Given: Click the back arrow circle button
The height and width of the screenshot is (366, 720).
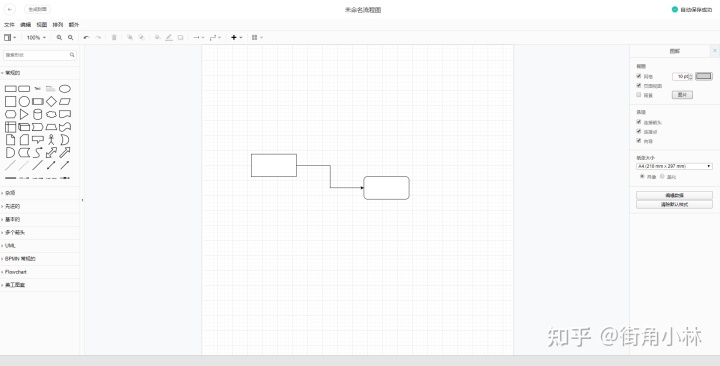Looking at the screenshot, I should tap(10, 9).
